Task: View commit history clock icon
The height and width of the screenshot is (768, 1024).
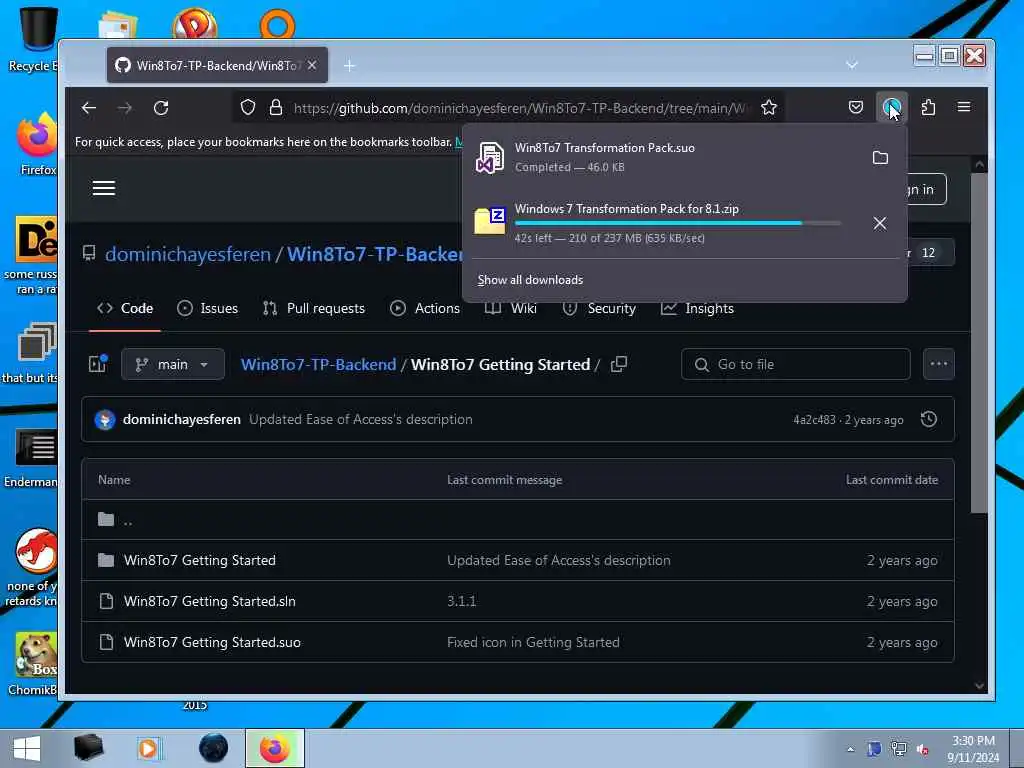Action: (x=928, y=419)
